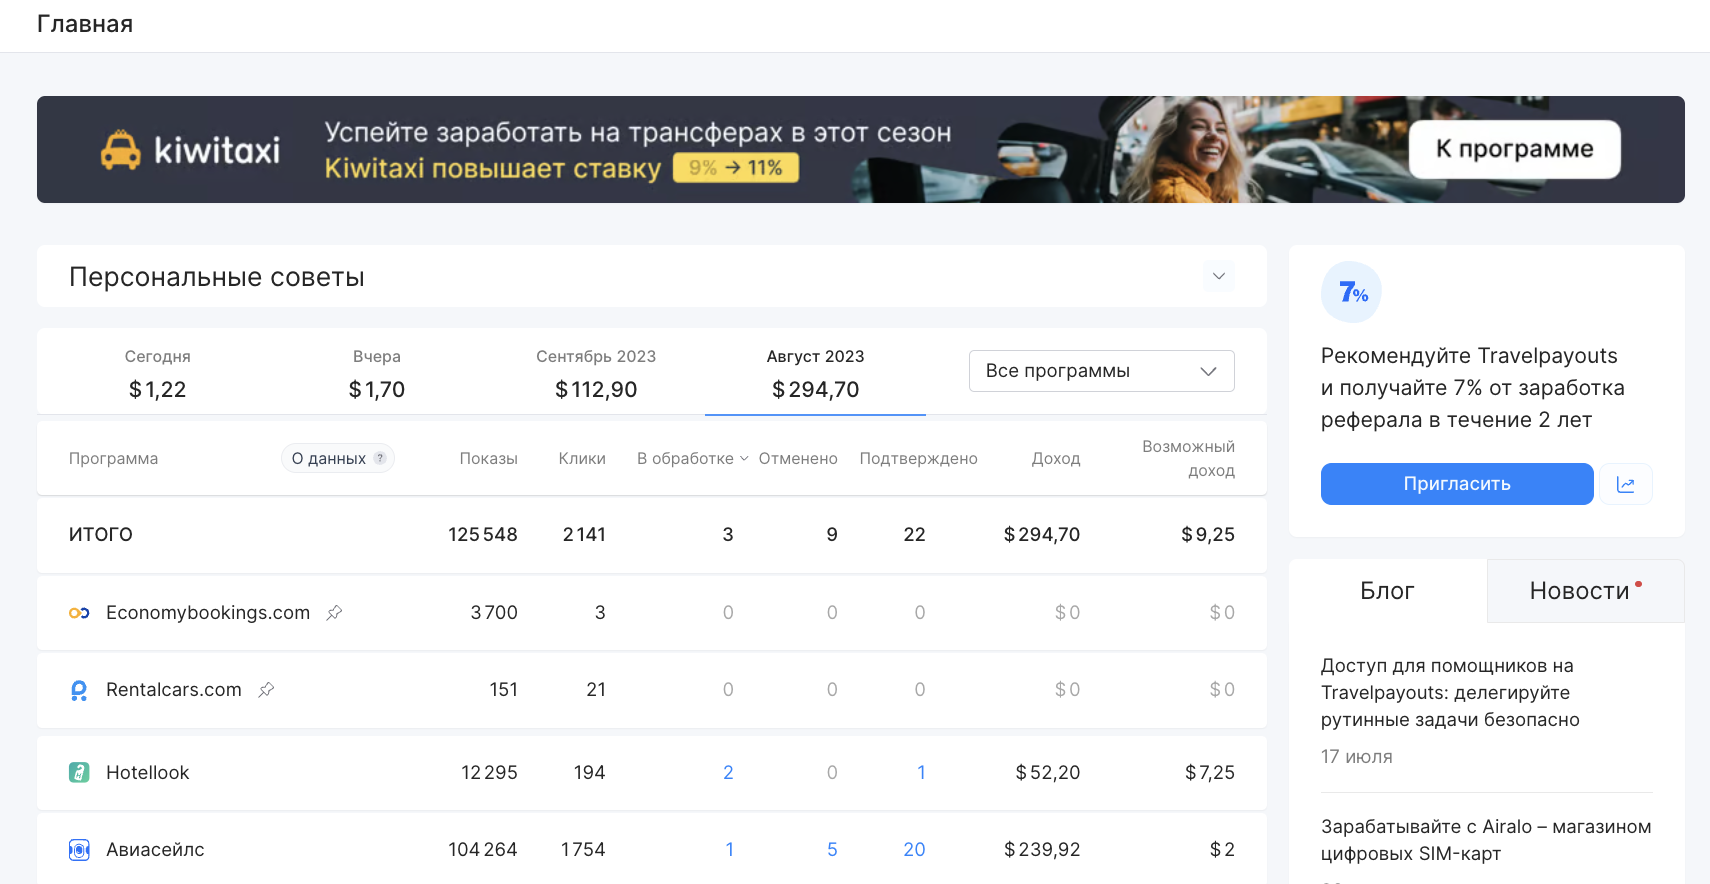This screenshot has width=1710, height=884.
Task: Pin the Economybookings.com program
Action: pos(334,613)
